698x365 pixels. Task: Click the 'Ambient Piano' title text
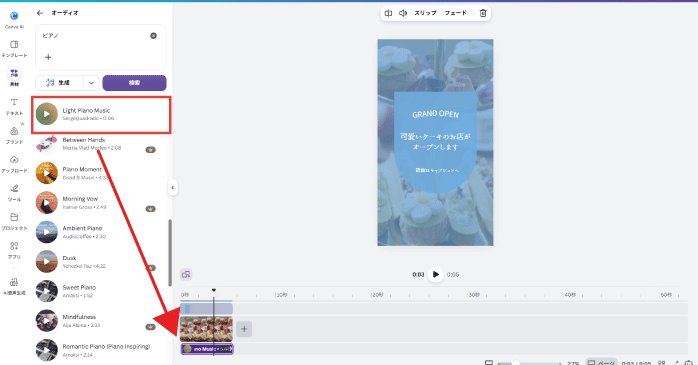tap(82, 228)
